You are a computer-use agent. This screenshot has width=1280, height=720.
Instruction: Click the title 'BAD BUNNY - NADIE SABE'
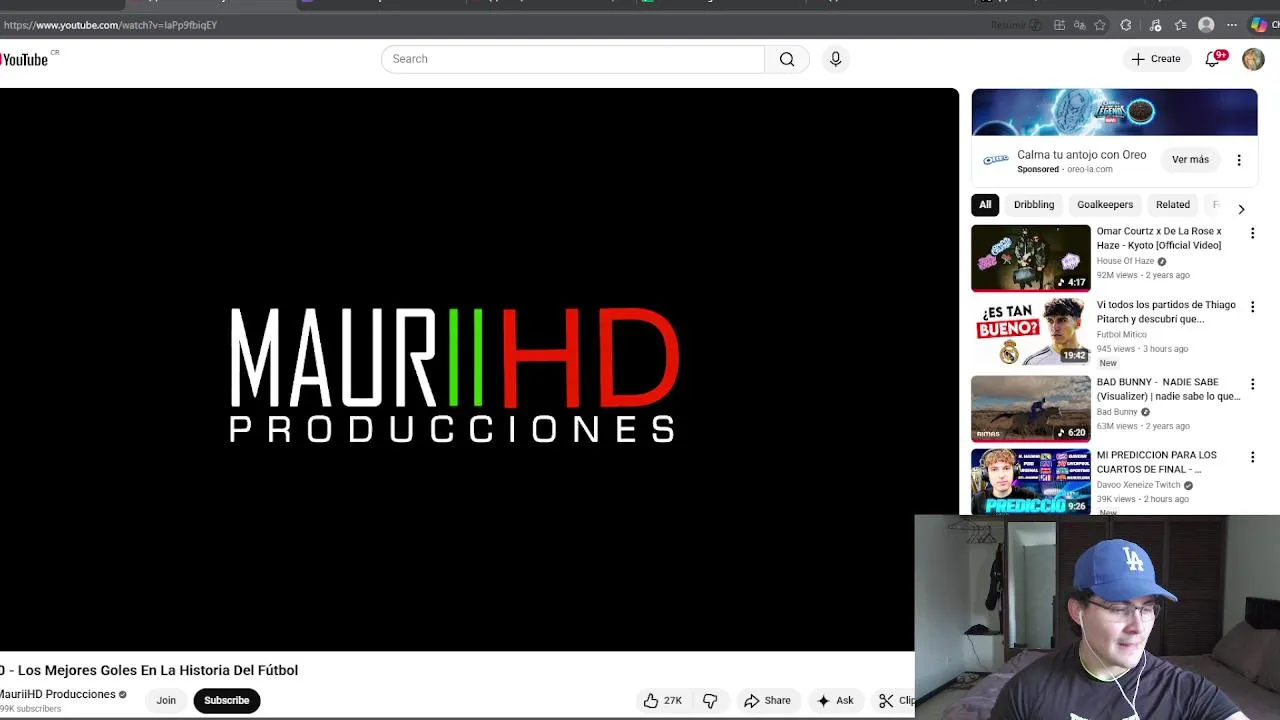tap(1168, 389)
